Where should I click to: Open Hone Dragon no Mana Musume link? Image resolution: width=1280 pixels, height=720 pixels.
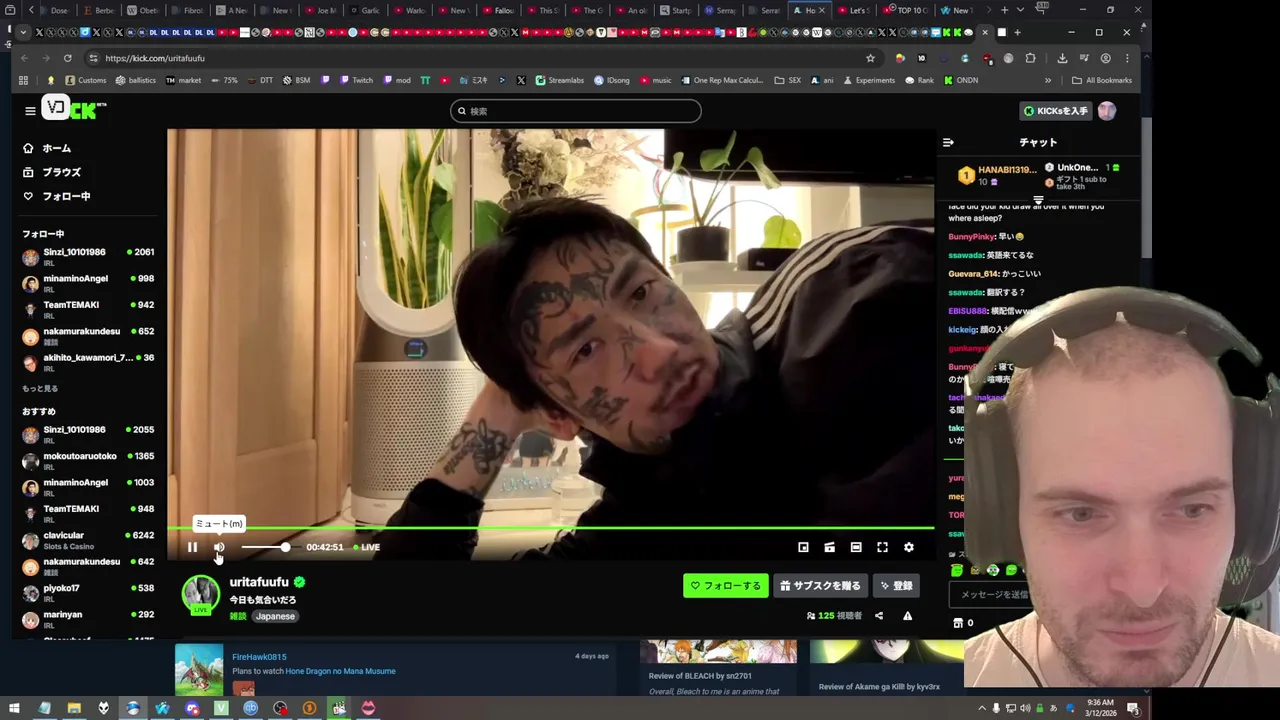tap(341, 671)
